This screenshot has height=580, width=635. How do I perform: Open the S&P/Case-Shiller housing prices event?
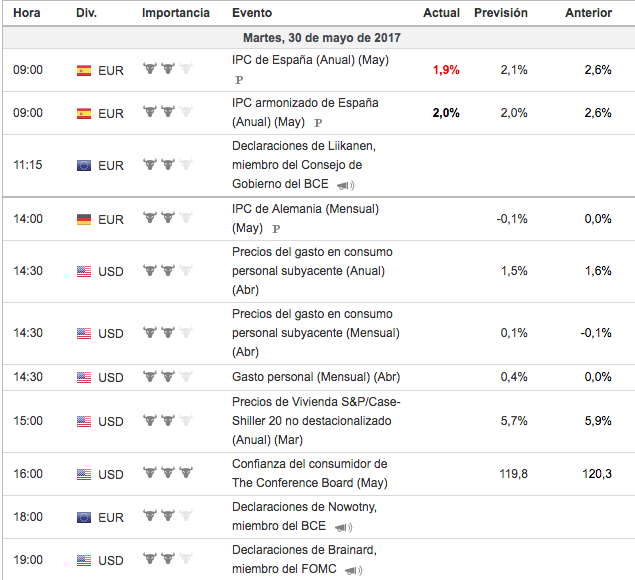coord(315,421)
